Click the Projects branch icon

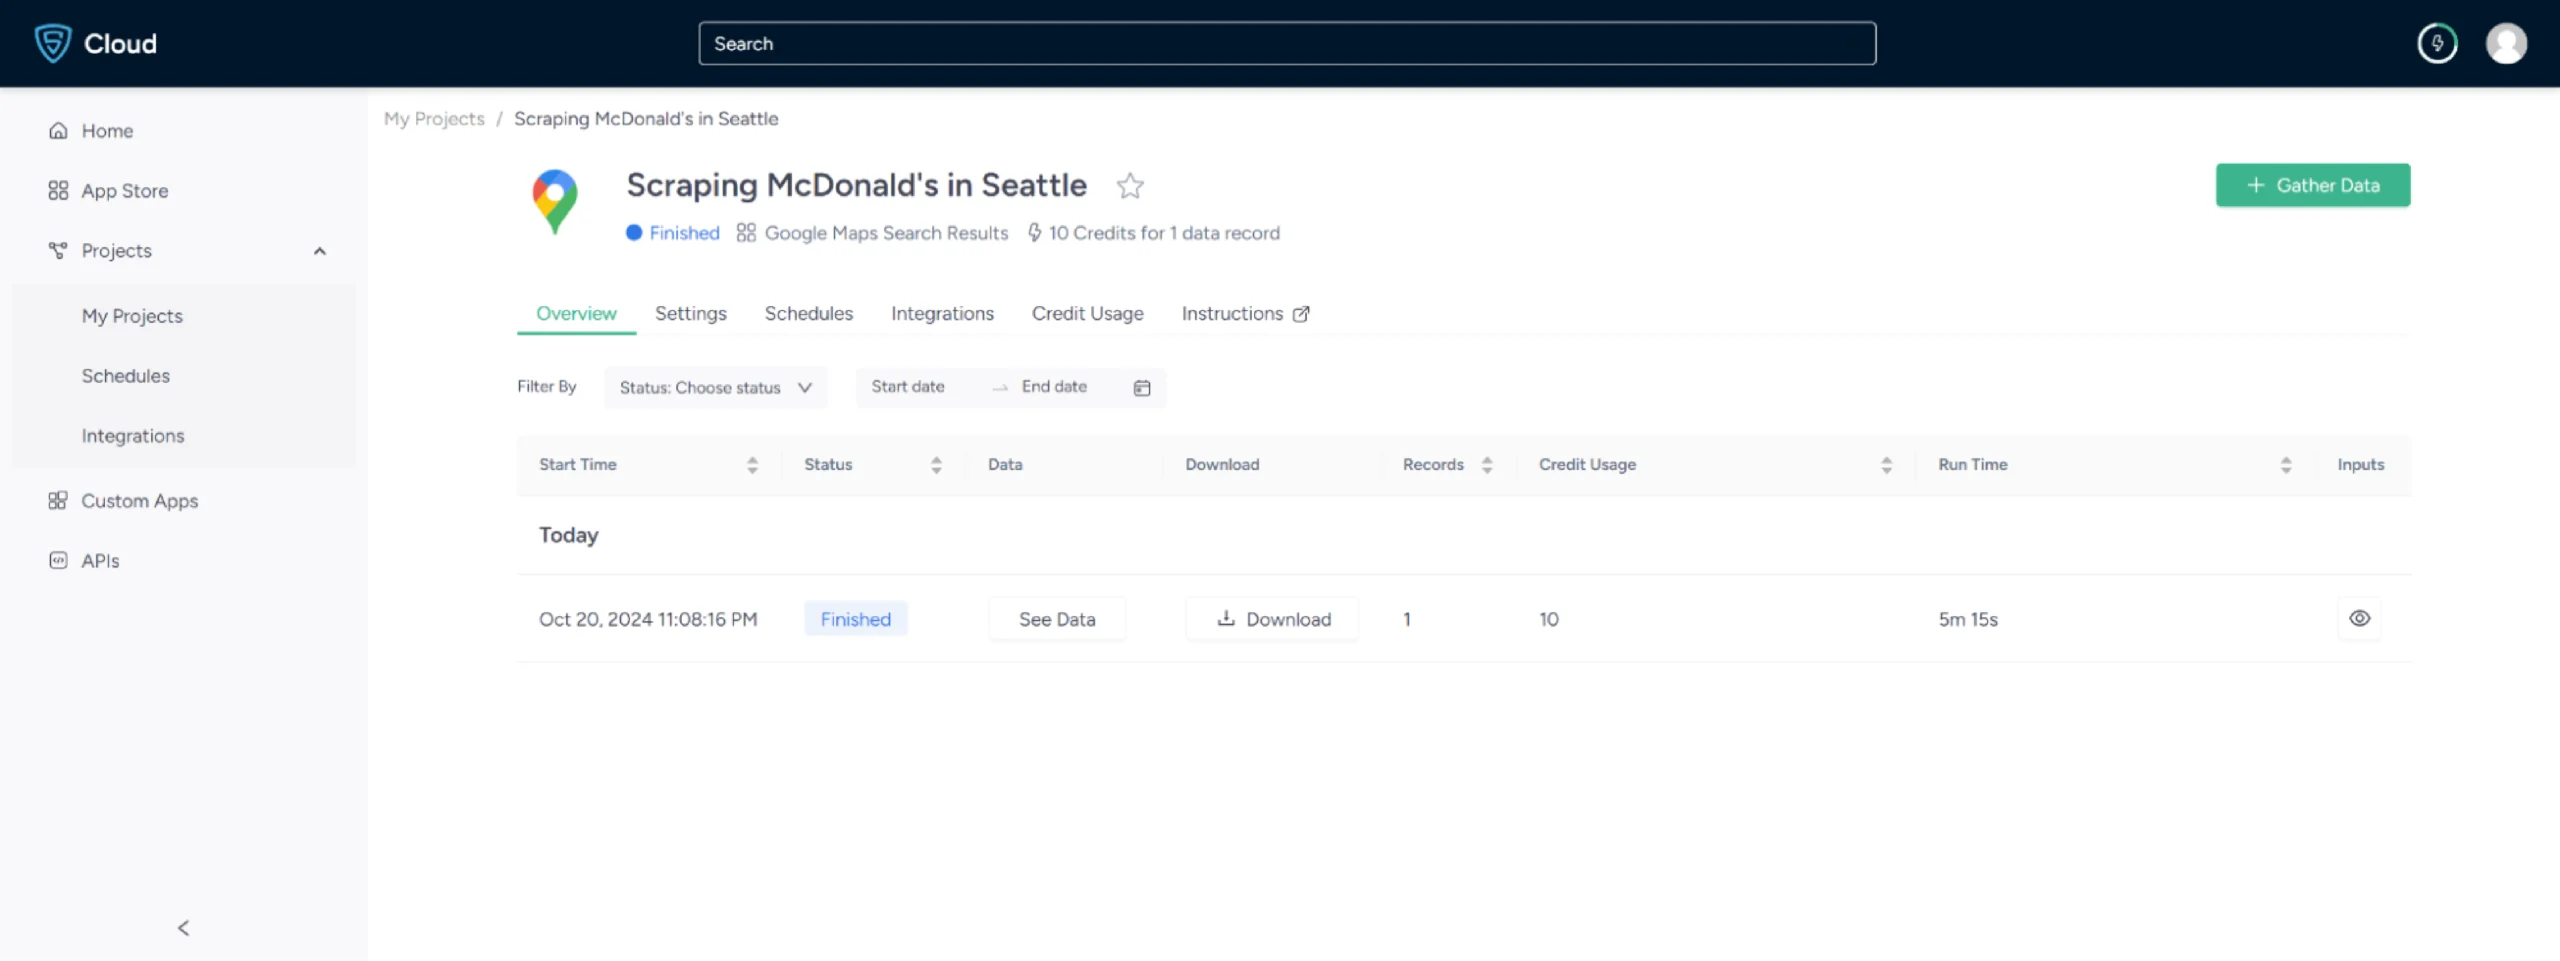pyautogui.click(x=59, y=251)
